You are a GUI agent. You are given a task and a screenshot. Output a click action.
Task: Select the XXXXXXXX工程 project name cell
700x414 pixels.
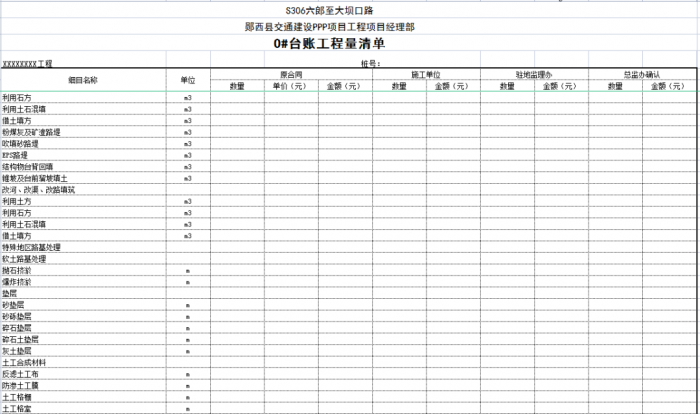coord(28,63)
